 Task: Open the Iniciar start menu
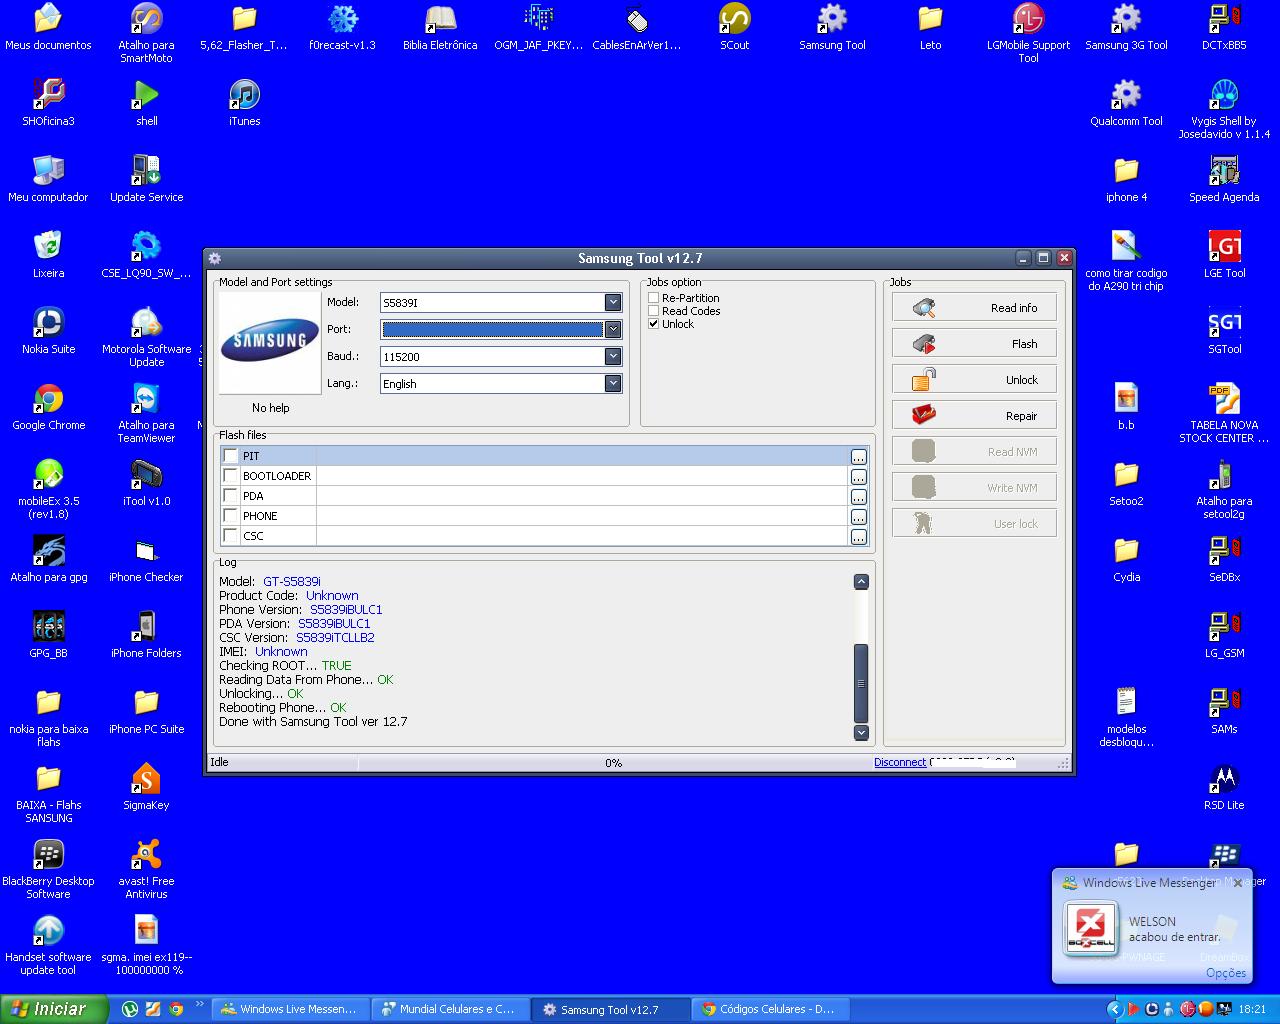click(55, 1009)
